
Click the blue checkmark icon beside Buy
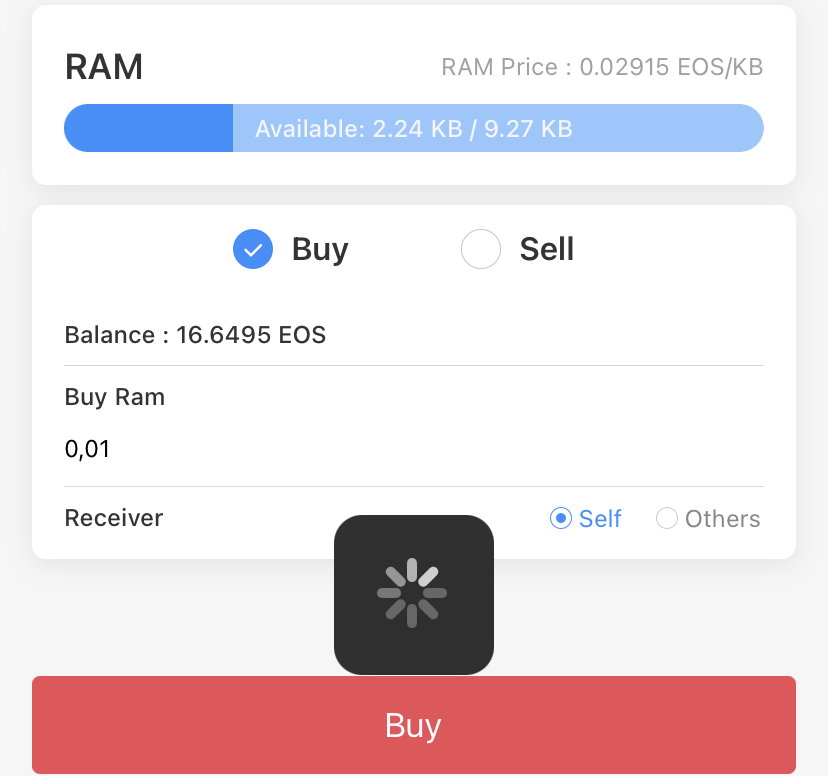coord(253,249)
